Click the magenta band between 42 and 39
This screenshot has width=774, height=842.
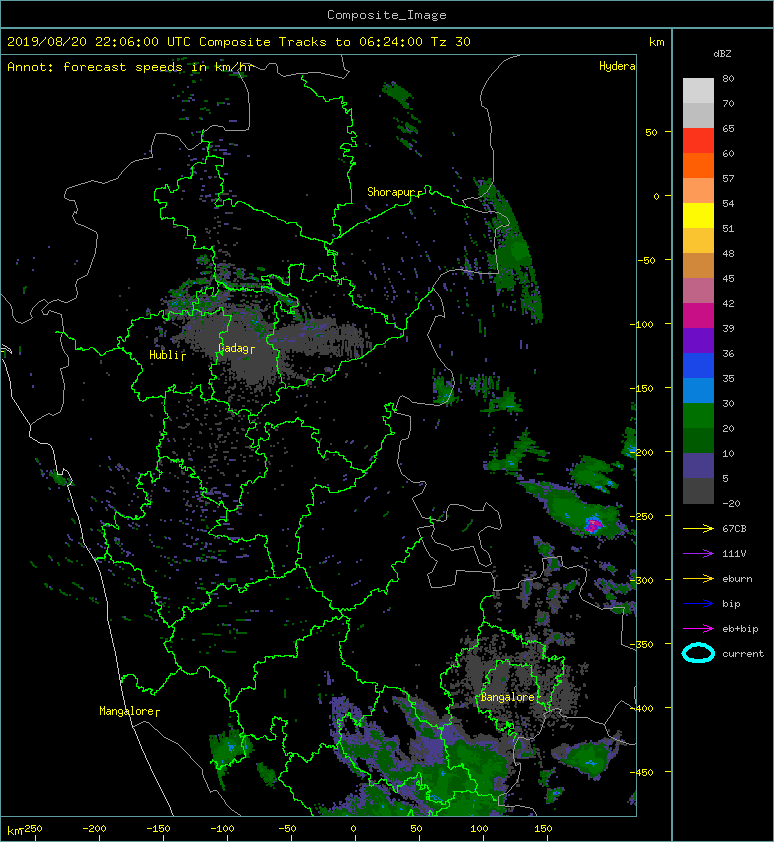pos(698,315)
